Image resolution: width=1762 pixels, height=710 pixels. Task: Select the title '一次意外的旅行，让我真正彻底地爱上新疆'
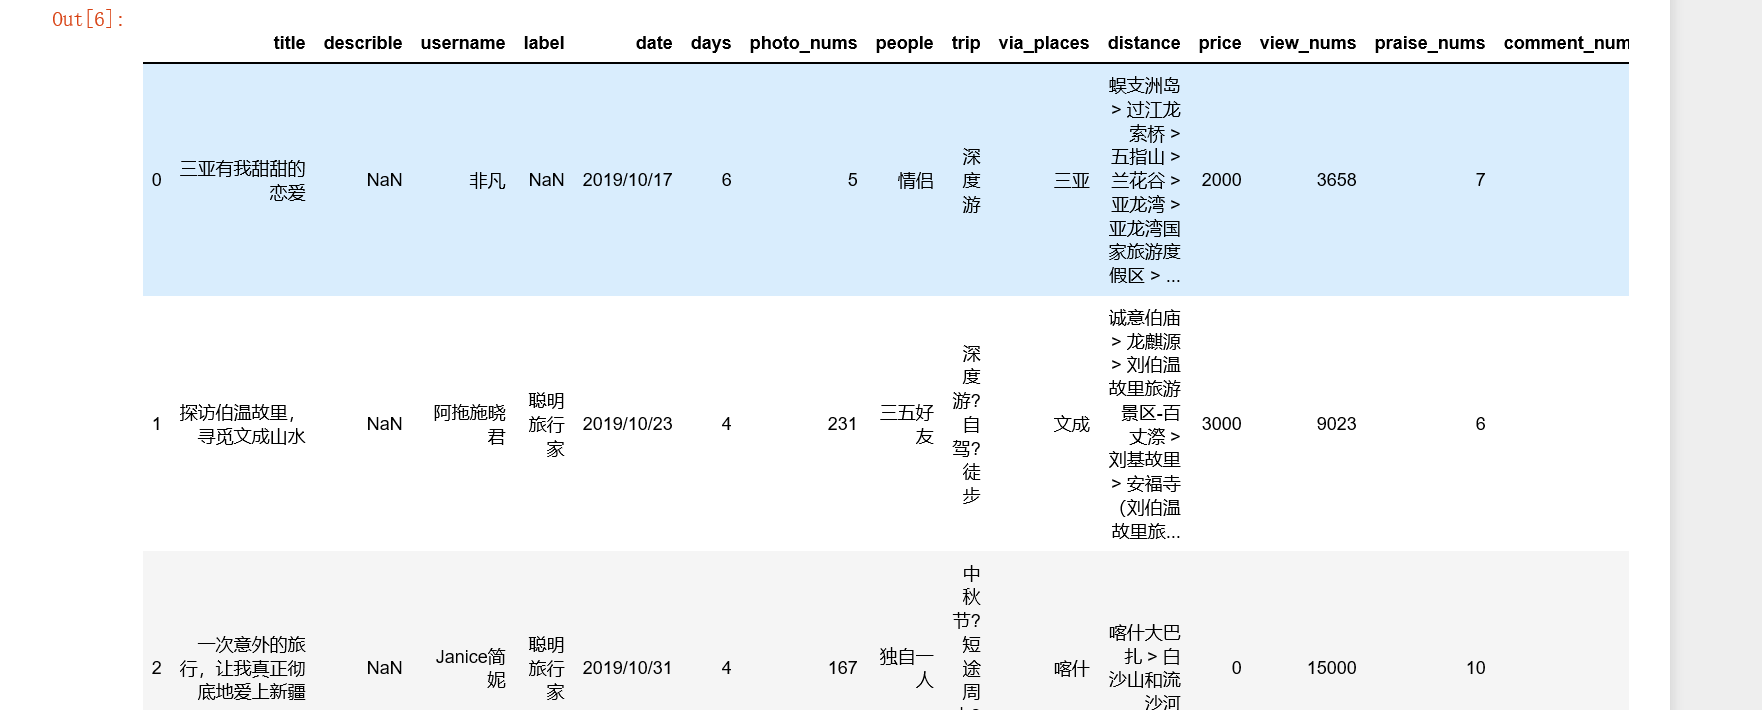[x=243, y=668]
